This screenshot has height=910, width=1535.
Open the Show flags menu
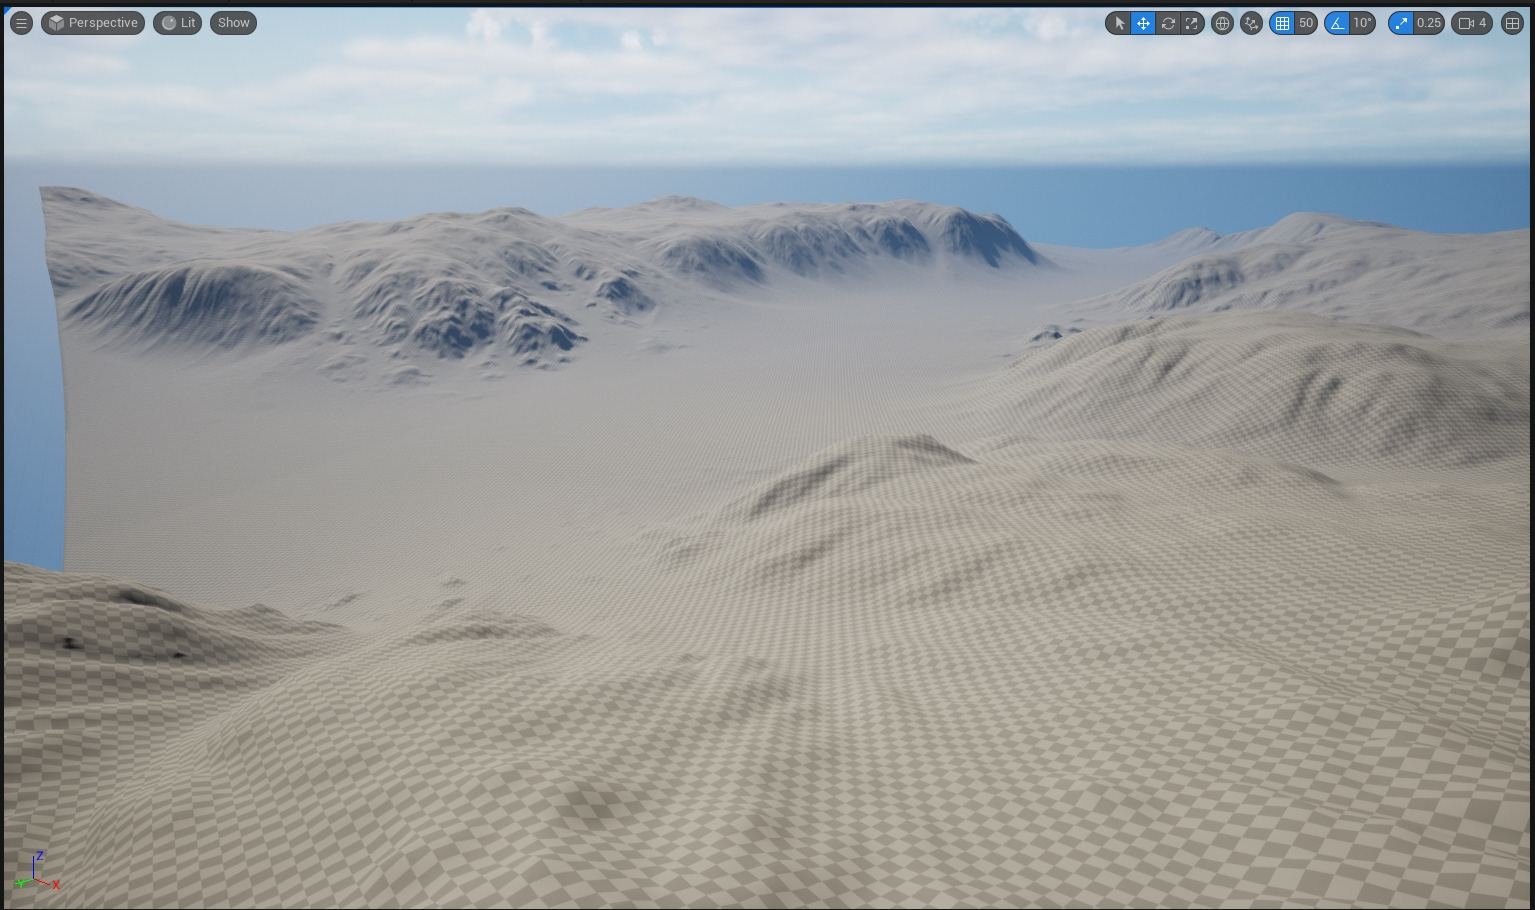point(233,22)
